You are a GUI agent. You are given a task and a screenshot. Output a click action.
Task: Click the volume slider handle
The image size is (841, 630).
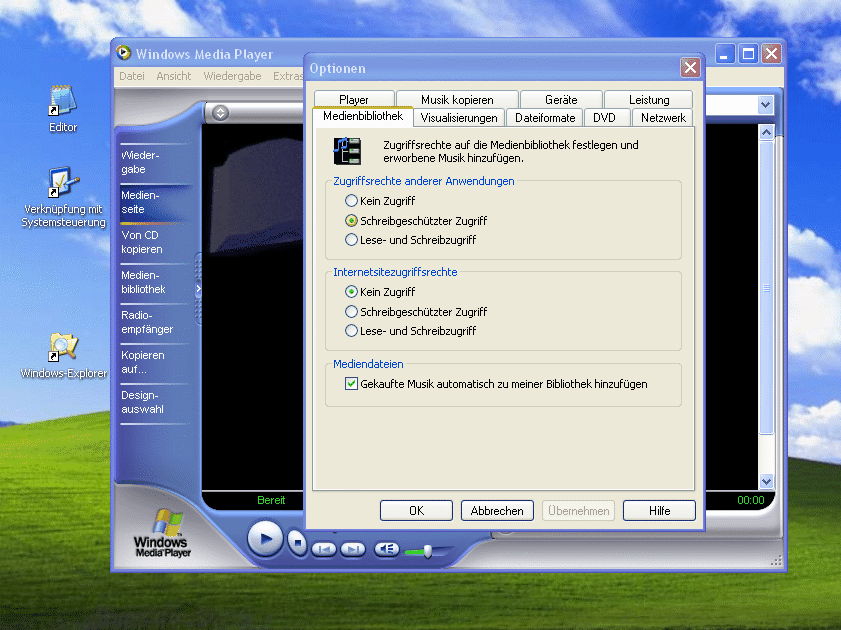point(427,551)
